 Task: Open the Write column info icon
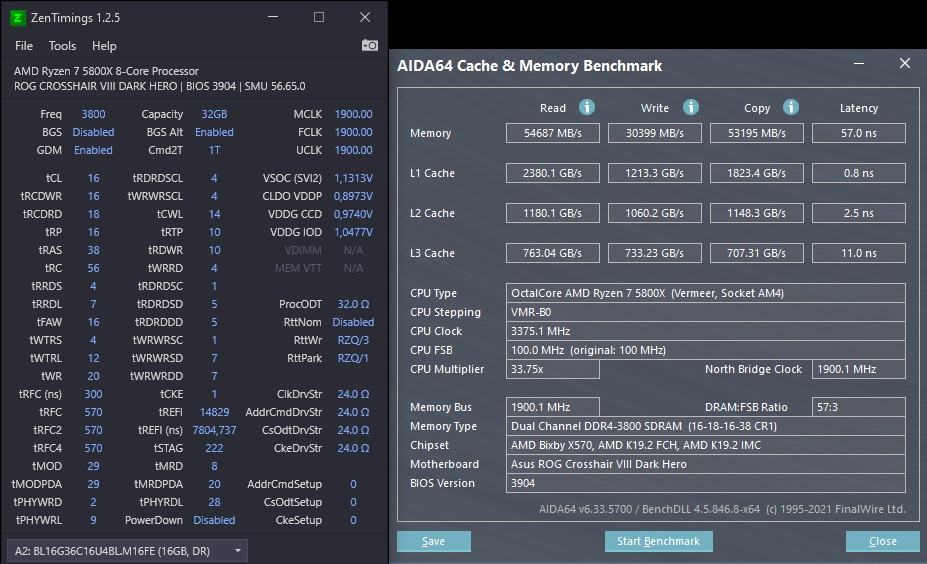tap(691, 107)
